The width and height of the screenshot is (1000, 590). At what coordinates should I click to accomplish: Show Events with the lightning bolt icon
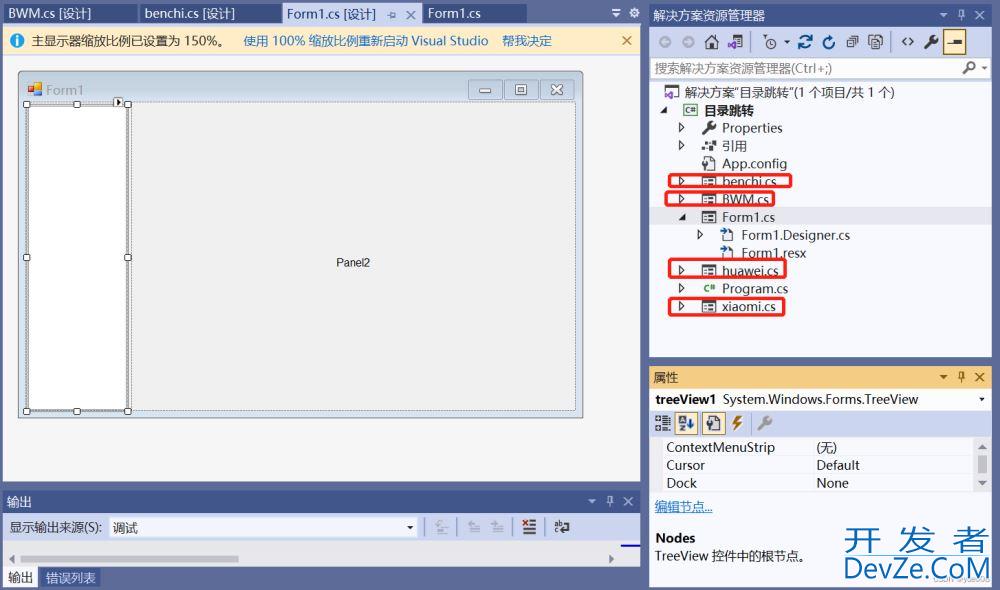(737, 423)
